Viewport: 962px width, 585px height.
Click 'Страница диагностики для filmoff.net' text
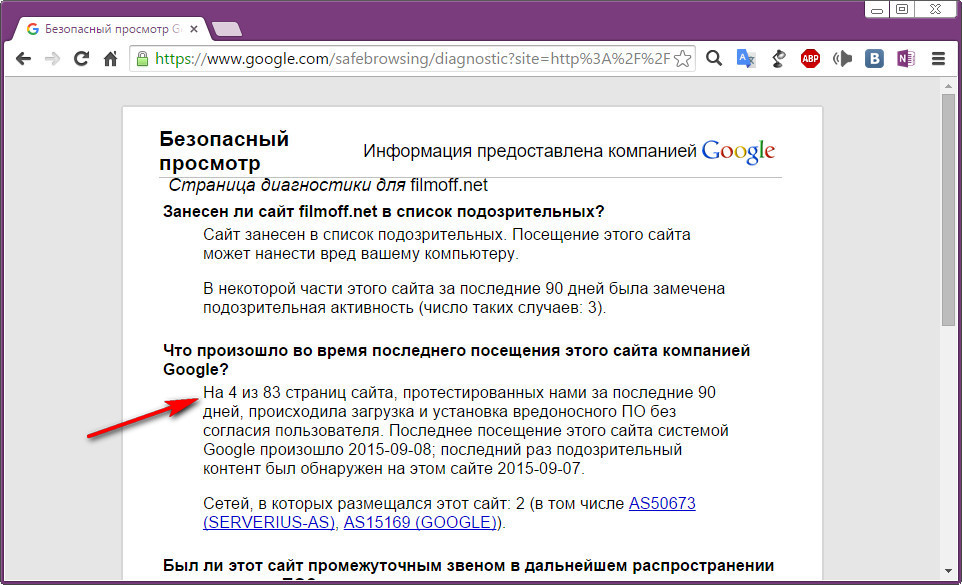pyautogui.click(x=328, y=185)
